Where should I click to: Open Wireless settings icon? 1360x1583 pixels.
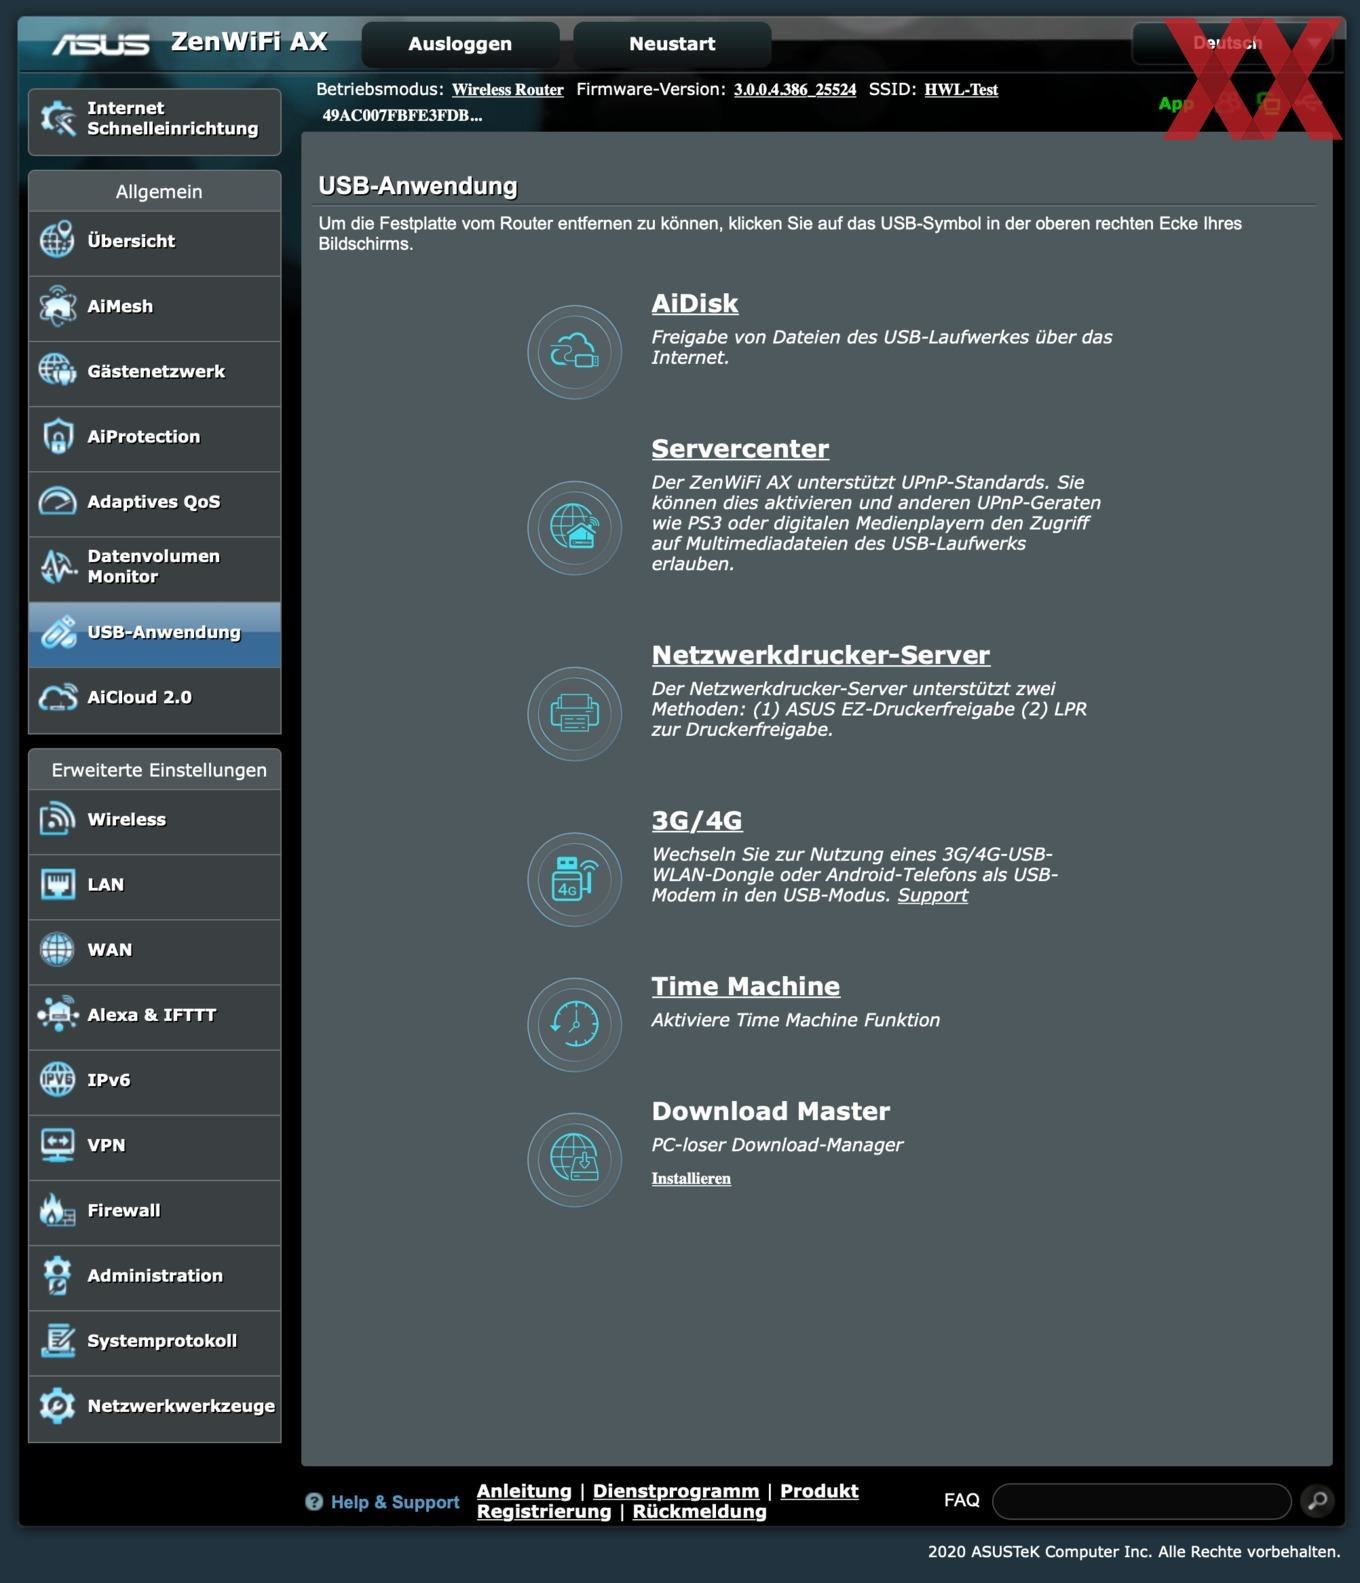[x=57, y=819]
